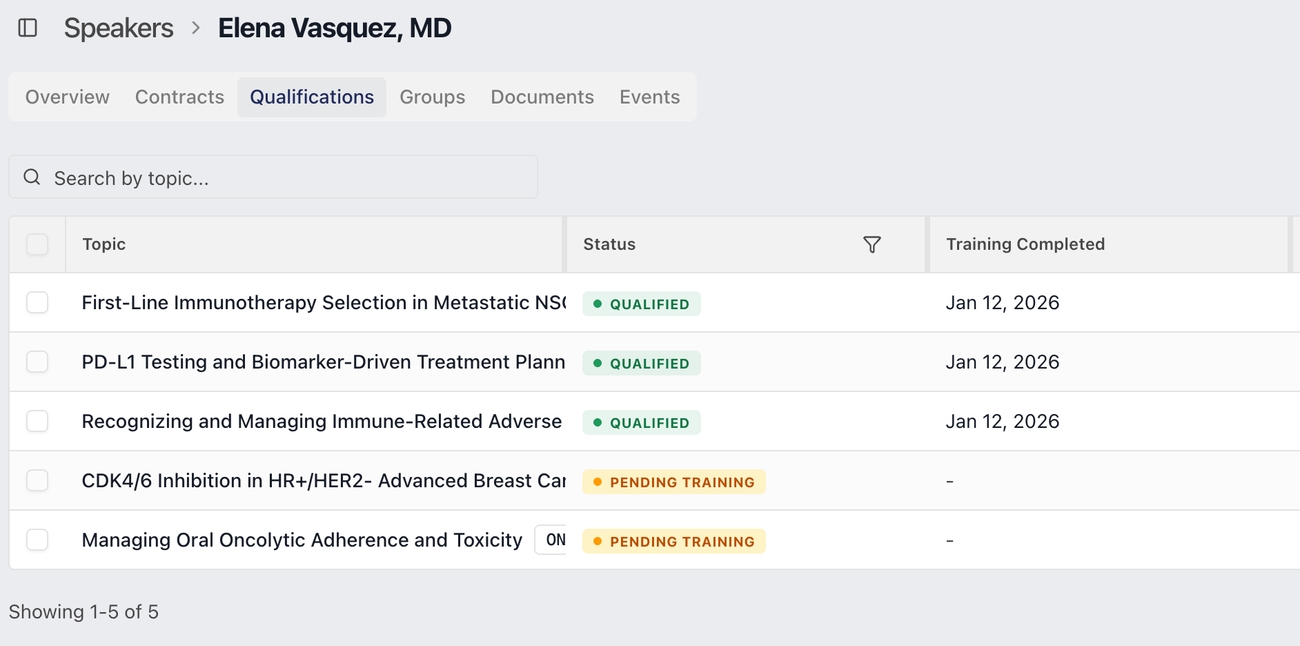
Task: Switch to the Overview tab
Action: (67, 97)
